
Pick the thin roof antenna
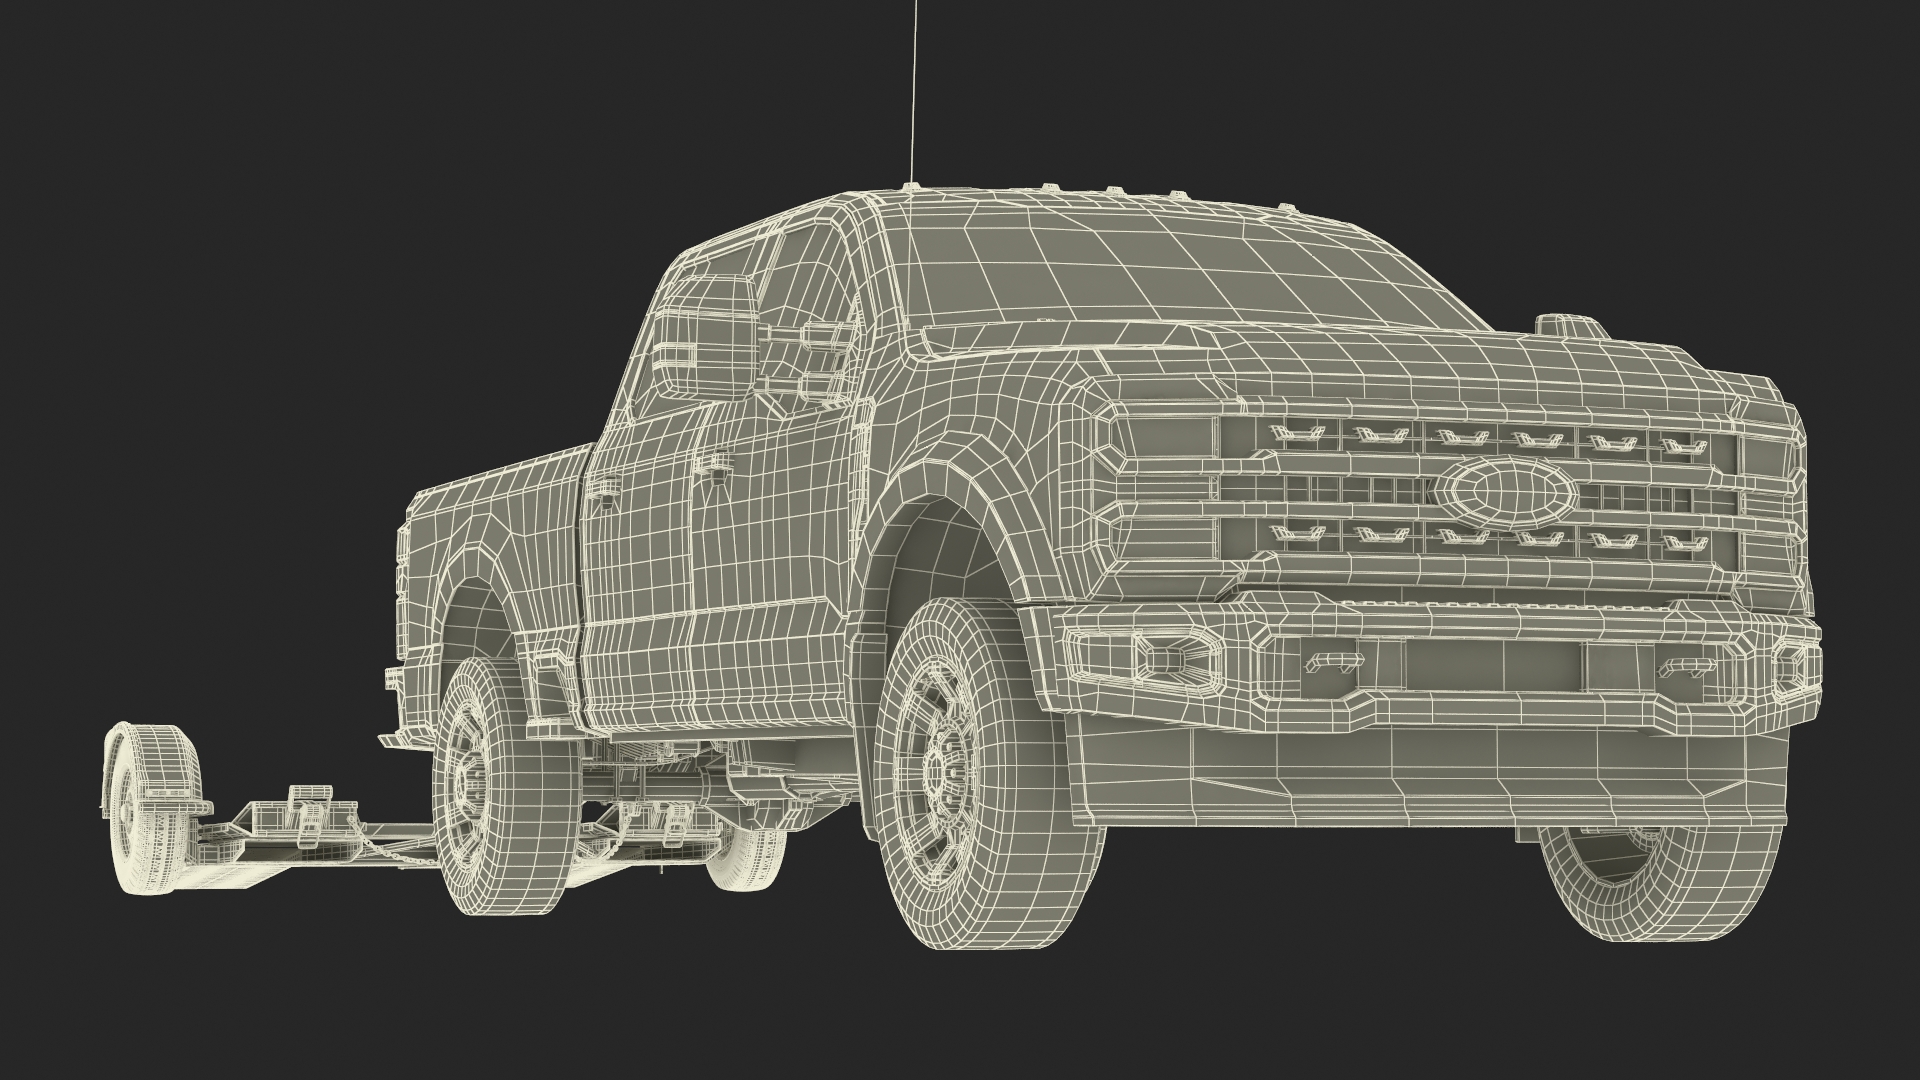pyautogui.click(x=913, y=92)
